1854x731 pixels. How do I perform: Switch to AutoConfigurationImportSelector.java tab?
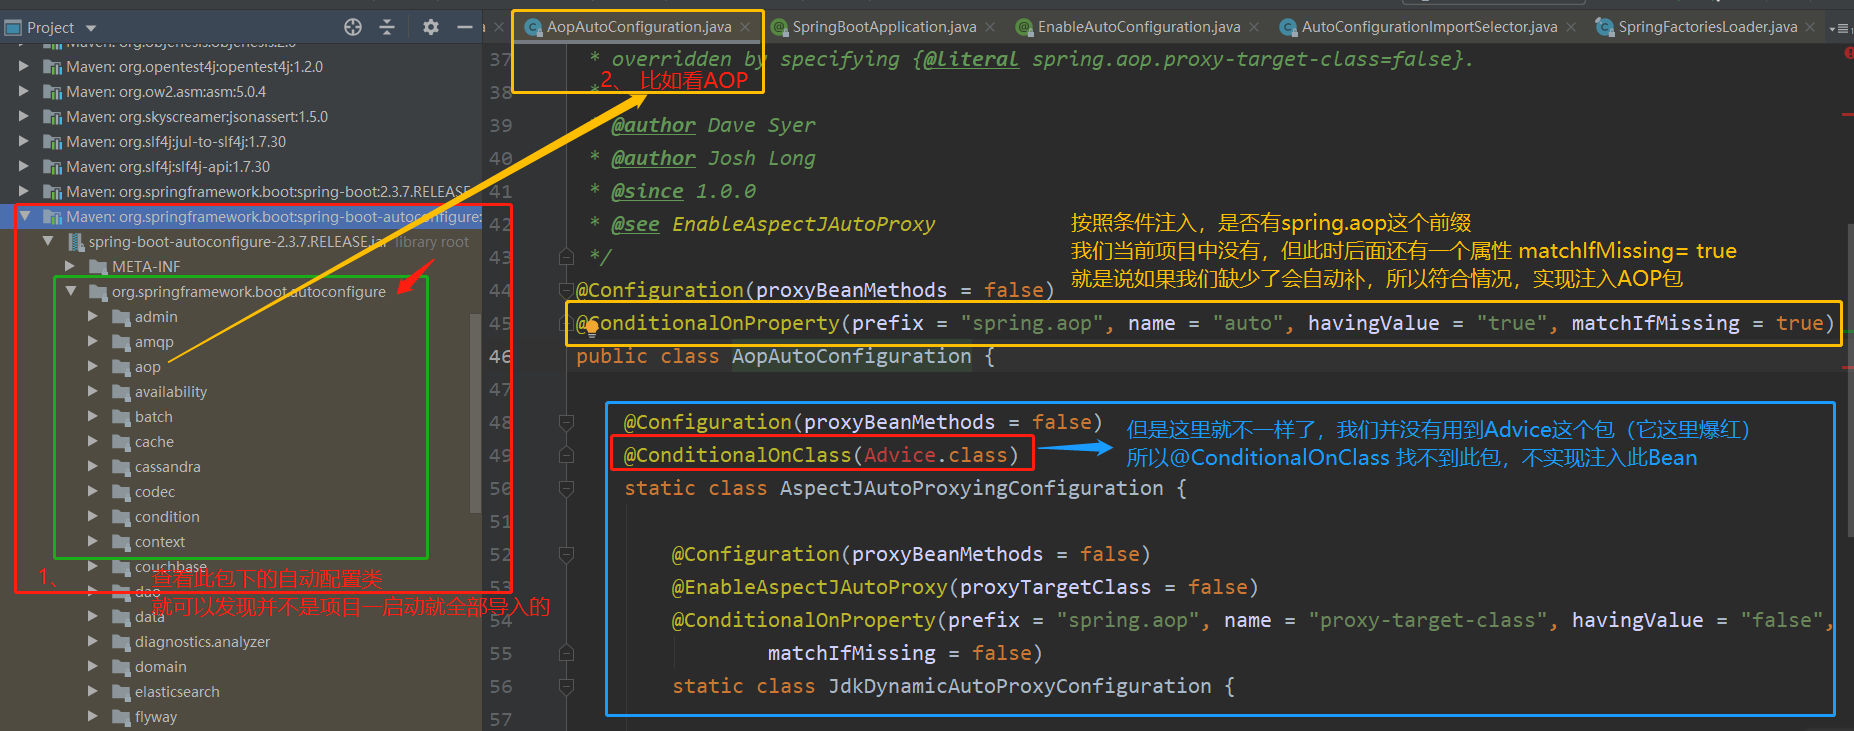[1428, 27]
